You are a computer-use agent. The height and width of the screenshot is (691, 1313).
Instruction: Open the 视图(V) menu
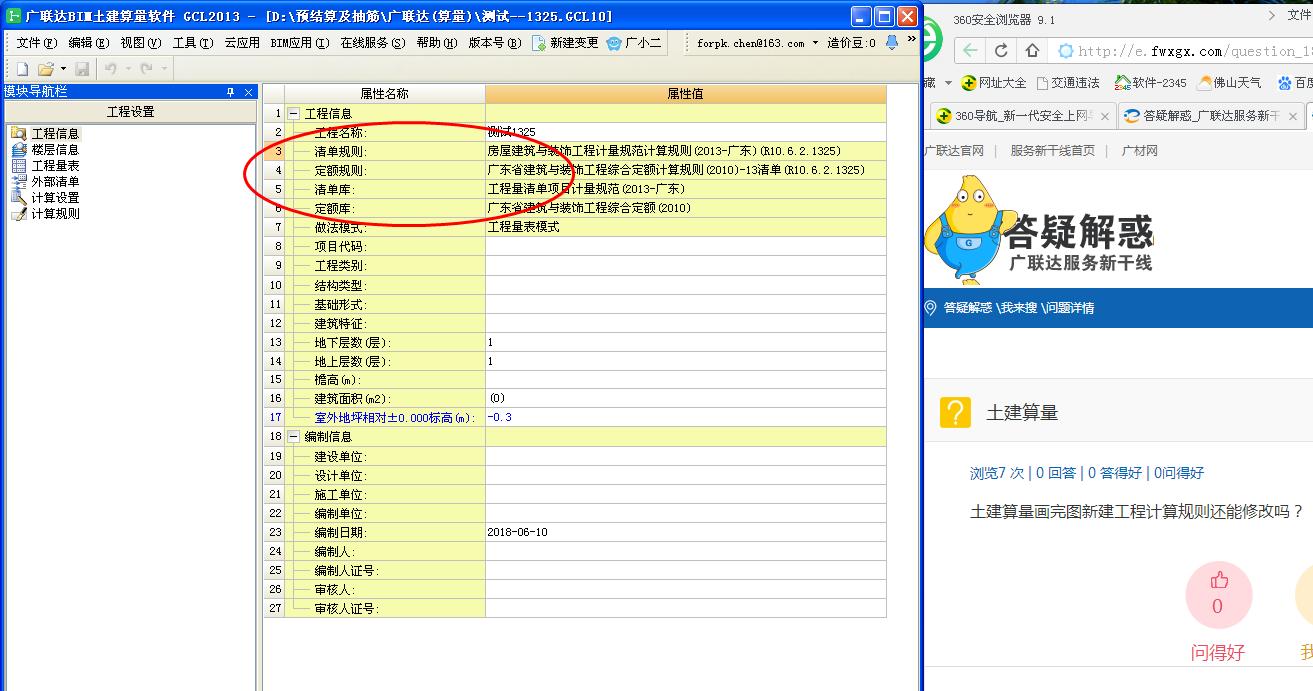(x=141, y=43)
